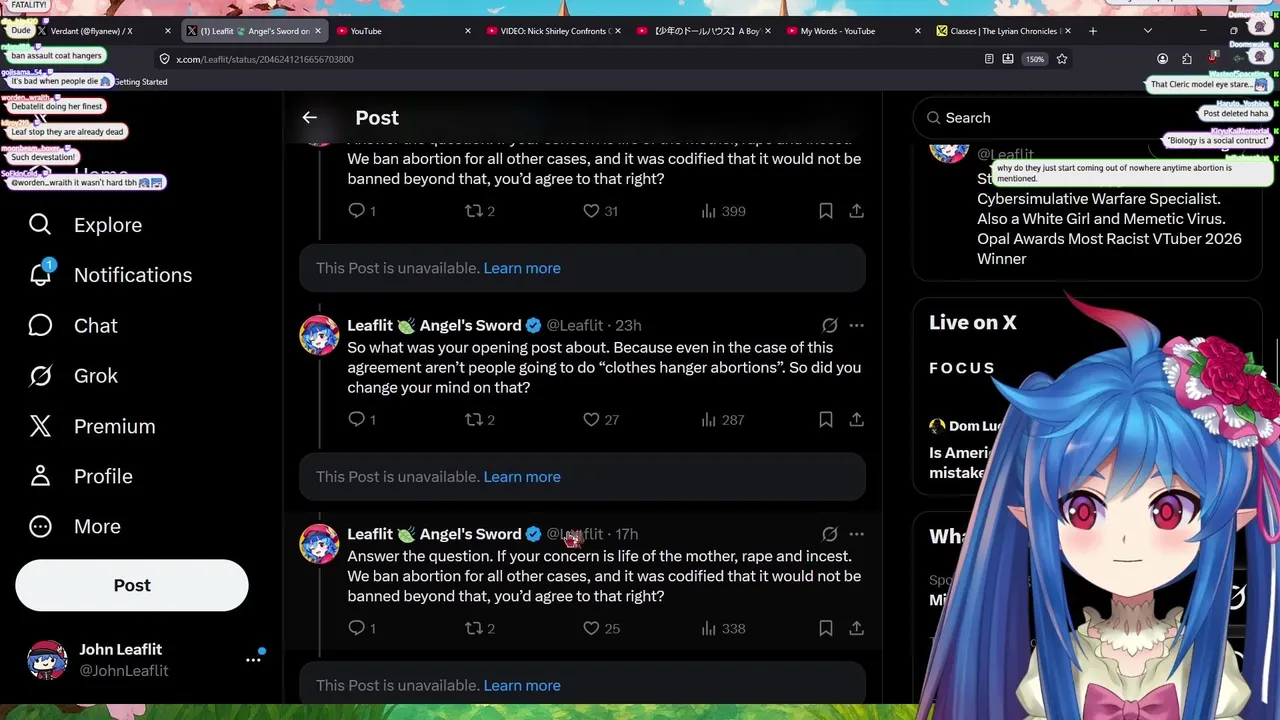Open the 23h timestamp link
This screenshot has width=1280, height=720.
628,325
